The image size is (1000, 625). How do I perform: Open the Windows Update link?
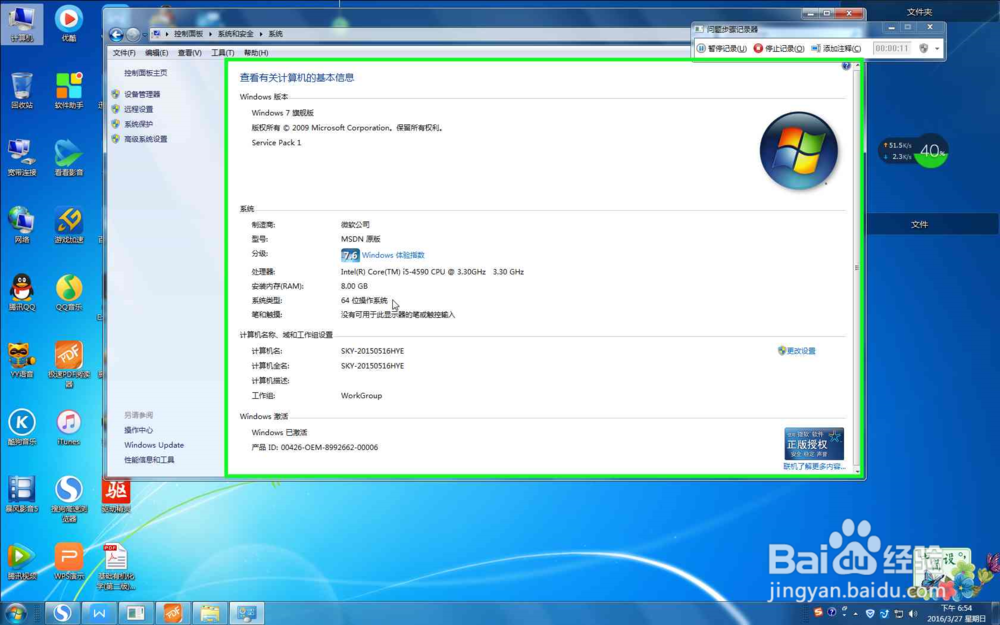point(154,445)
